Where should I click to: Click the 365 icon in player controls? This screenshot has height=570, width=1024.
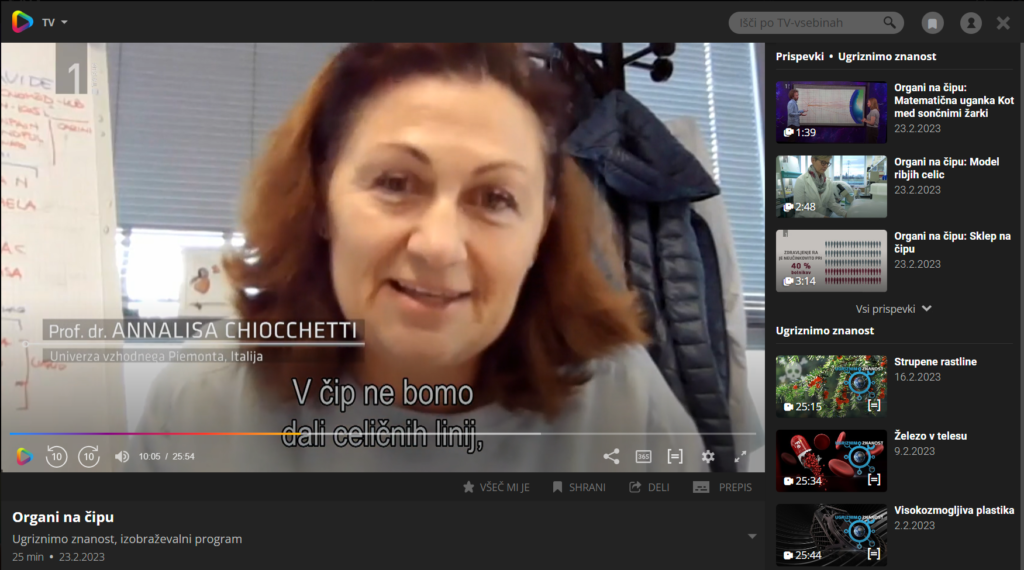(643, 457)
